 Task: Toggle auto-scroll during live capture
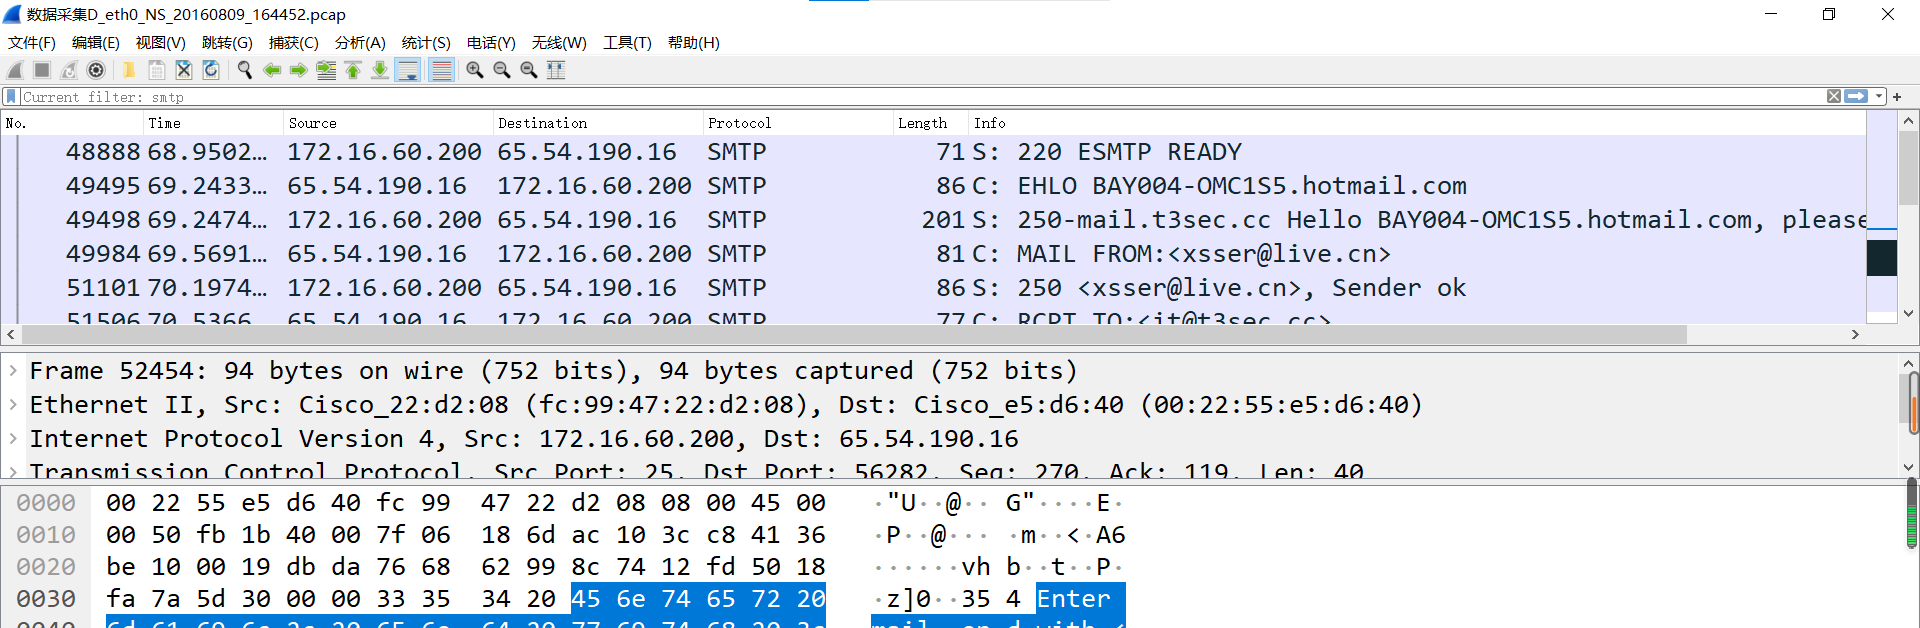(x=408, y=70)
